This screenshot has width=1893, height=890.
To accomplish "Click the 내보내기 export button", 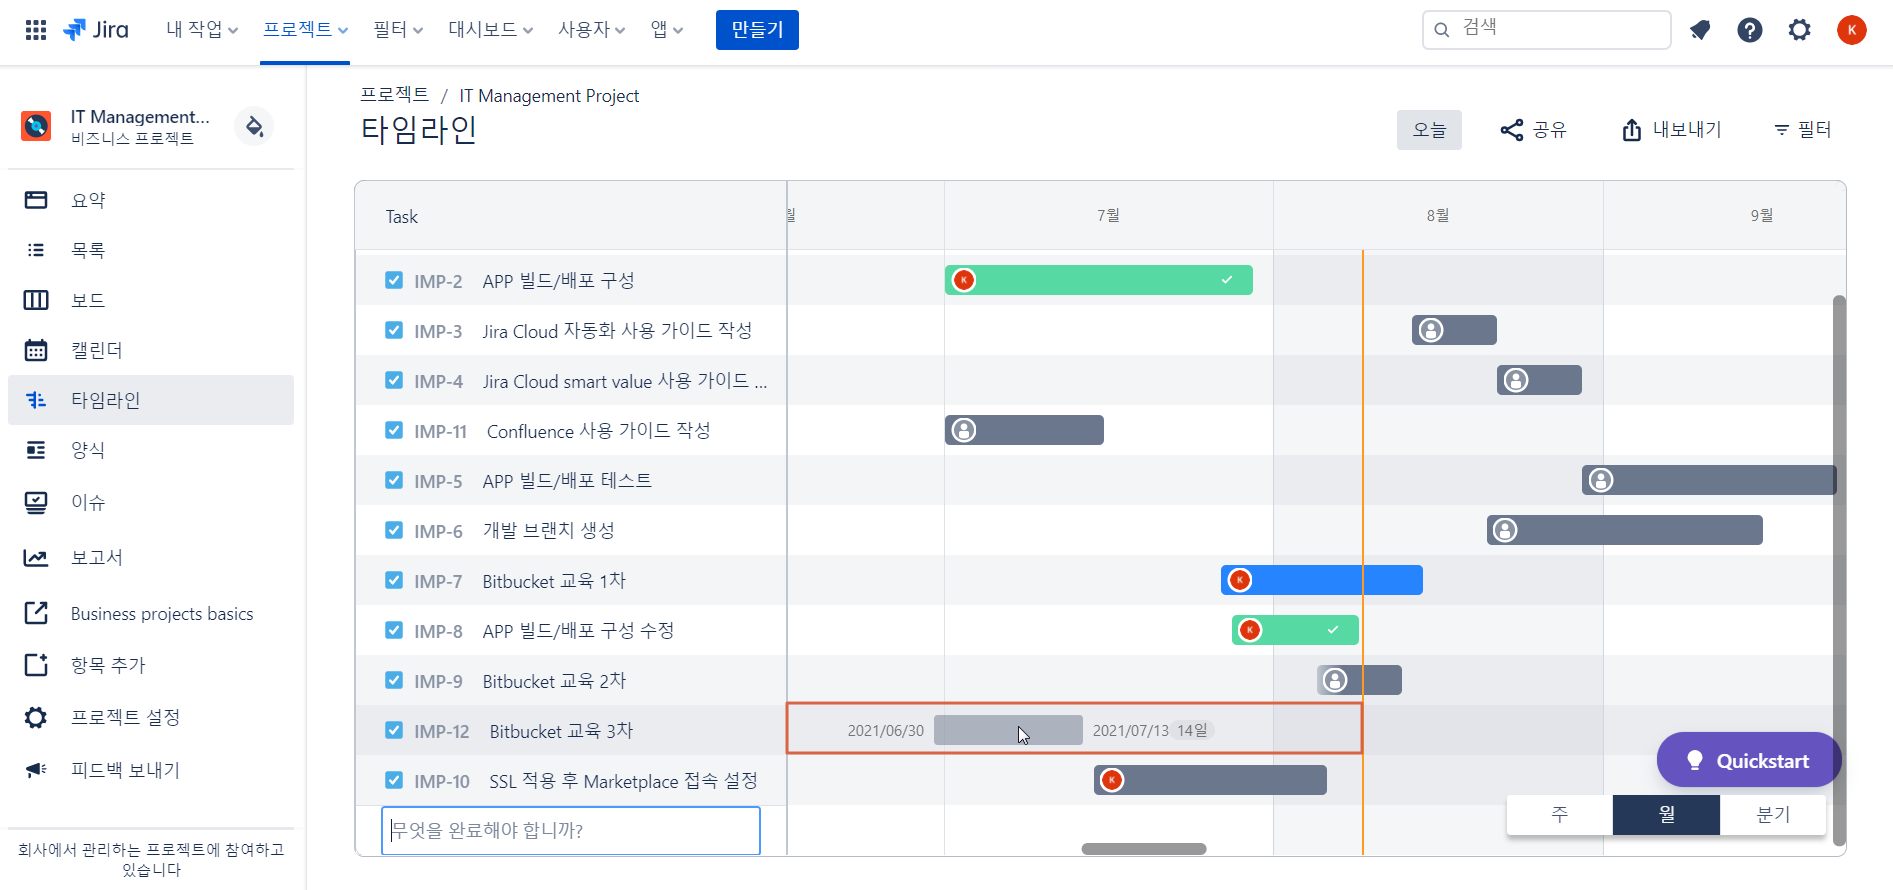I will 1671,130.
